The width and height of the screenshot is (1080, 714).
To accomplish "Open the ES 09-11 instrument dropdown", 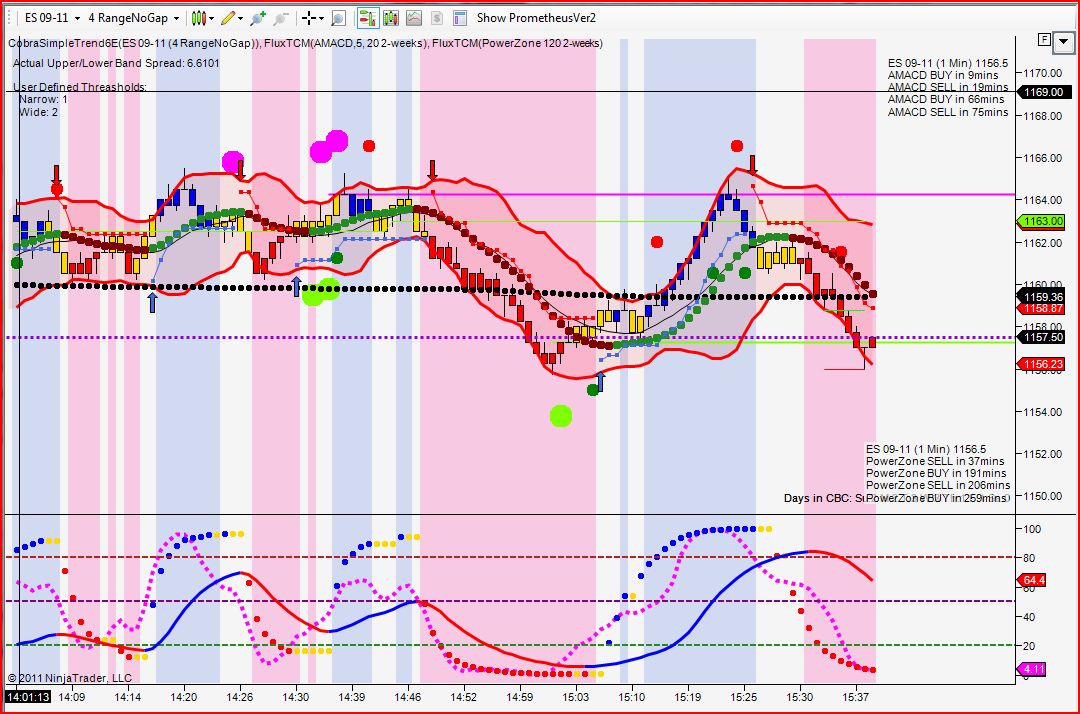I will point(52,18).
